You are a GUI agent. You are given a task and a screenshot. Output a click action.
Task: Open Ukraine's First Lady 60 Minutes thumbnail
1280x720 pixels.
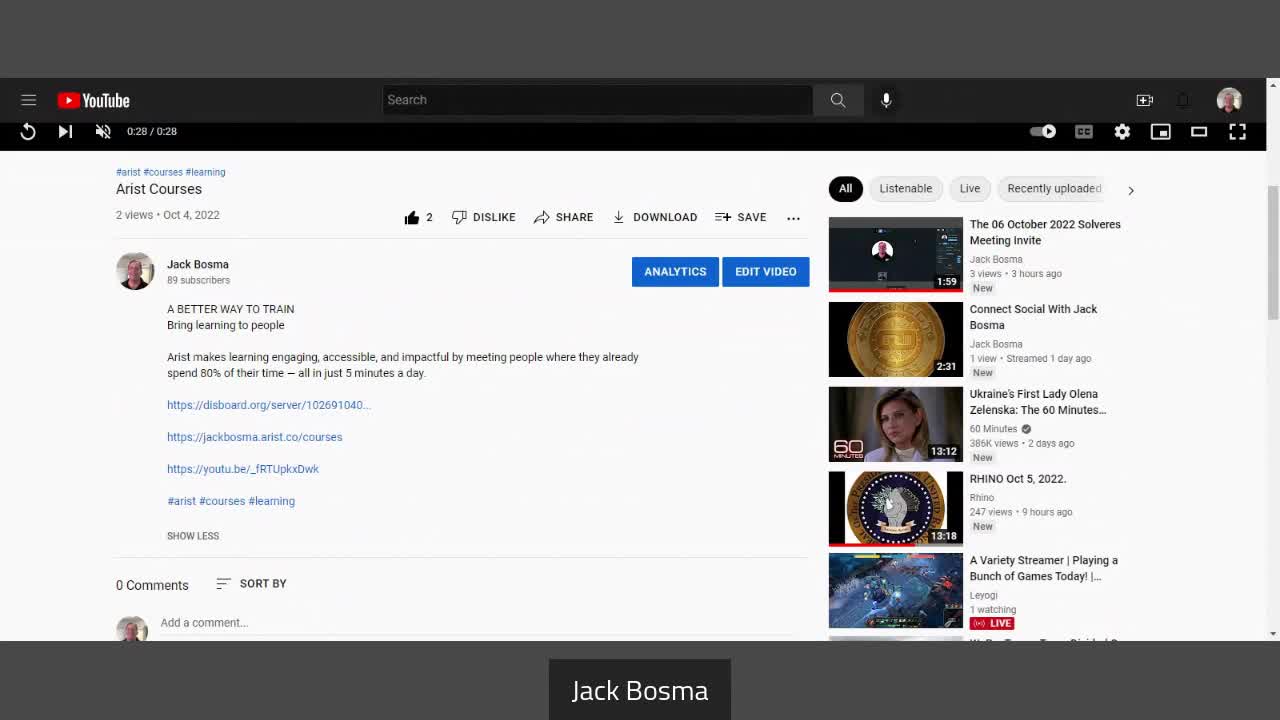[896, 424]
